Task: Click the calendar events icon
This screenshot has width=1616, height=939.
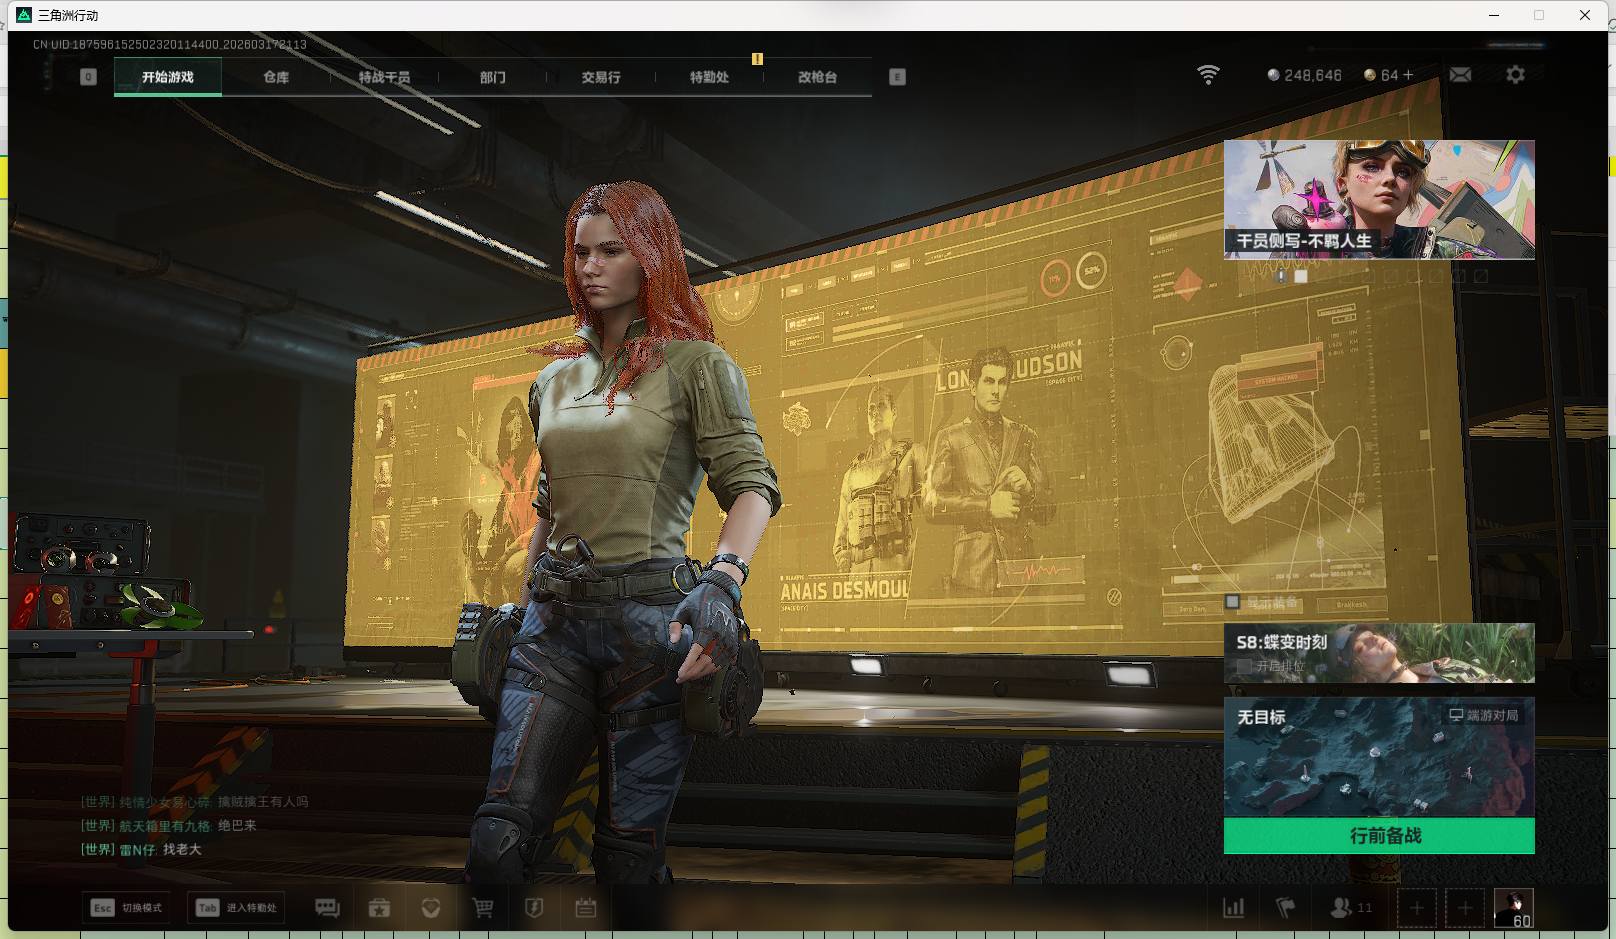Action: pos(586,907)
